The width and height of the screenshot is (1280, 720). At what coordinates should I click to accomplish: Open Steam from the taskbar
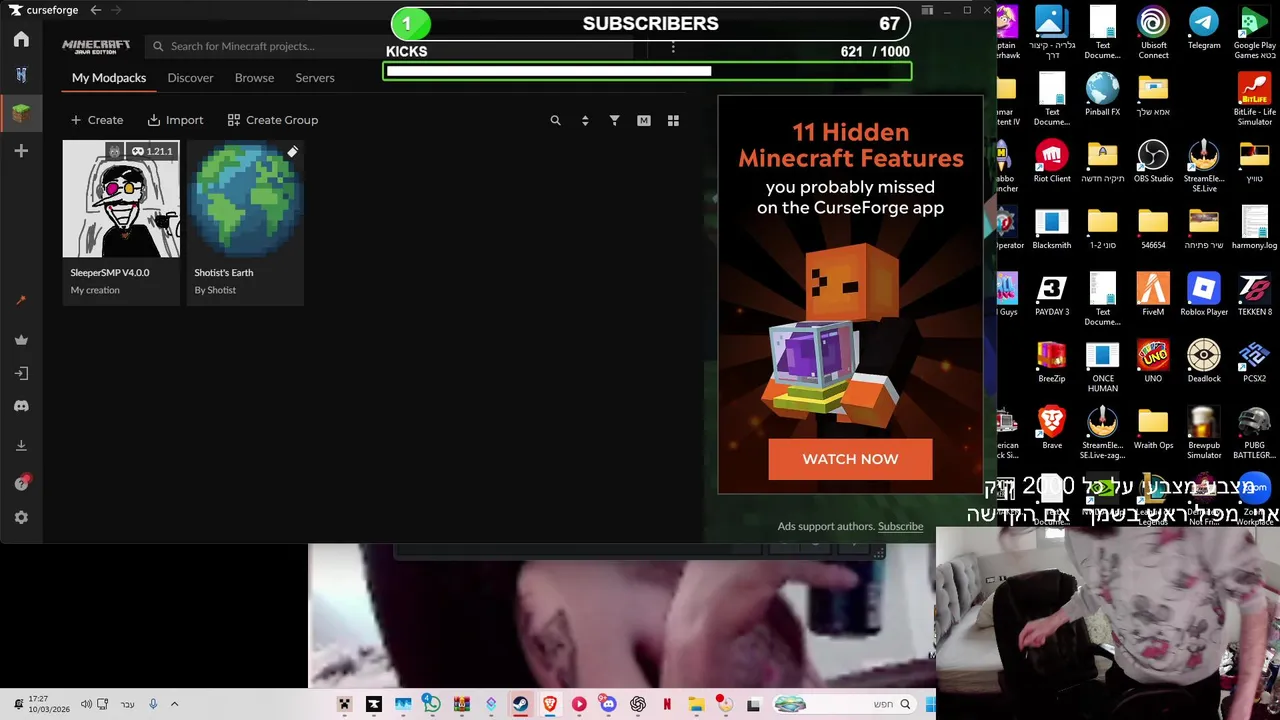click(x=520, y=704)
